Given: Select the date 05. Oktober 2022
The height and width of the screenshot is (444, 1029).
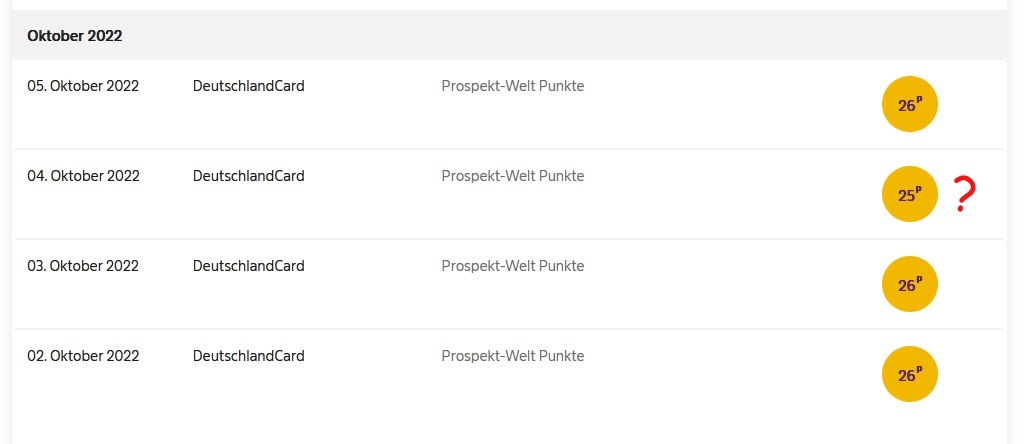Looking at the screenshot, I should (83, 86).
